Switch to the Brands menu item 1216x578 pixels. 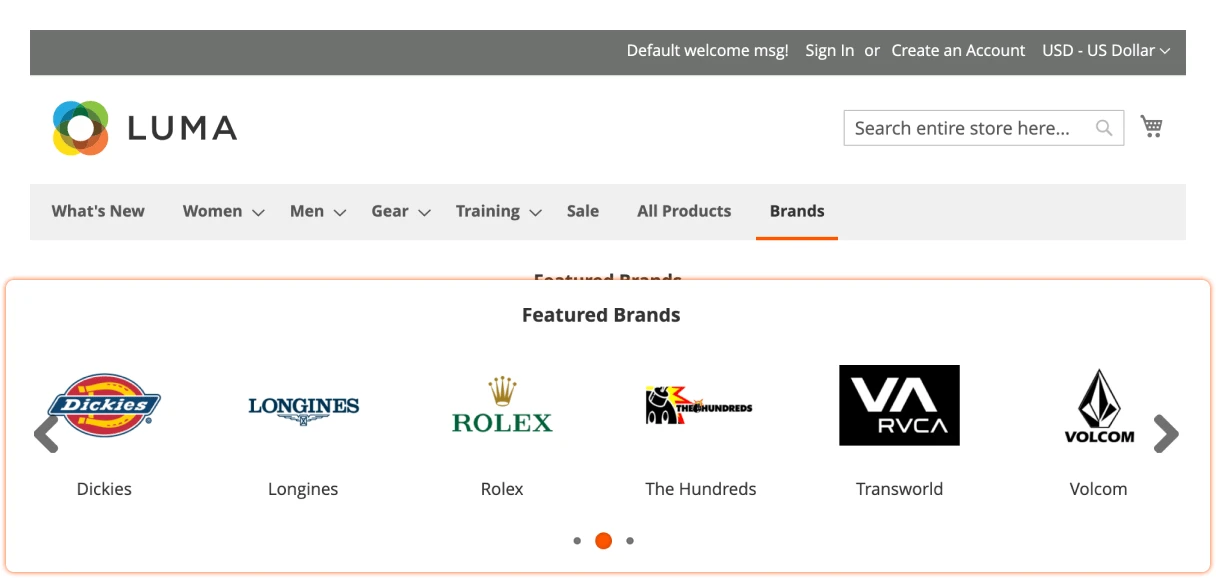[796, 211]
